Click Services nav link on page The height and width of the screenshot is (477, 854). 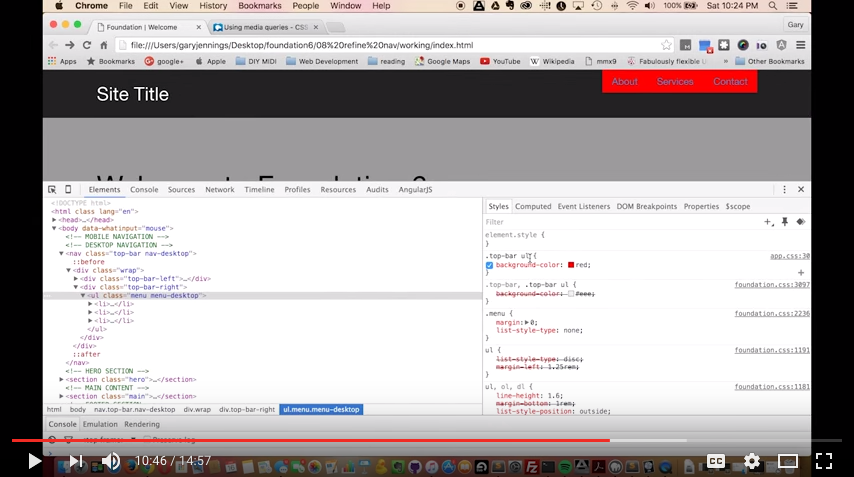675,82
